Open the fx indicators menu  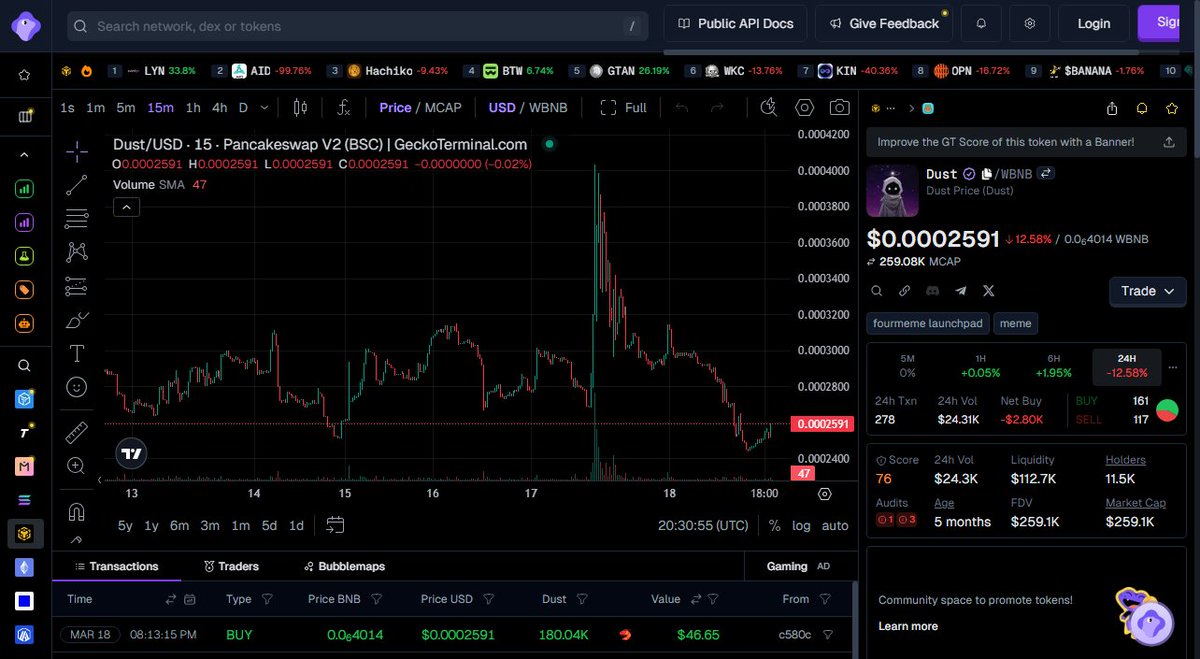[343, 107]
